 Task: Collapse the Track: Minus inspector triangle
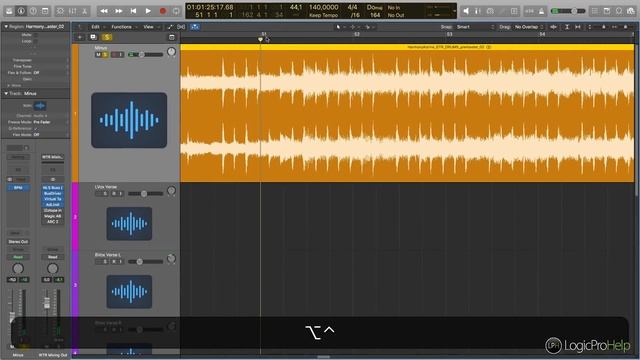pyautogui.click(x=6, y=93)
